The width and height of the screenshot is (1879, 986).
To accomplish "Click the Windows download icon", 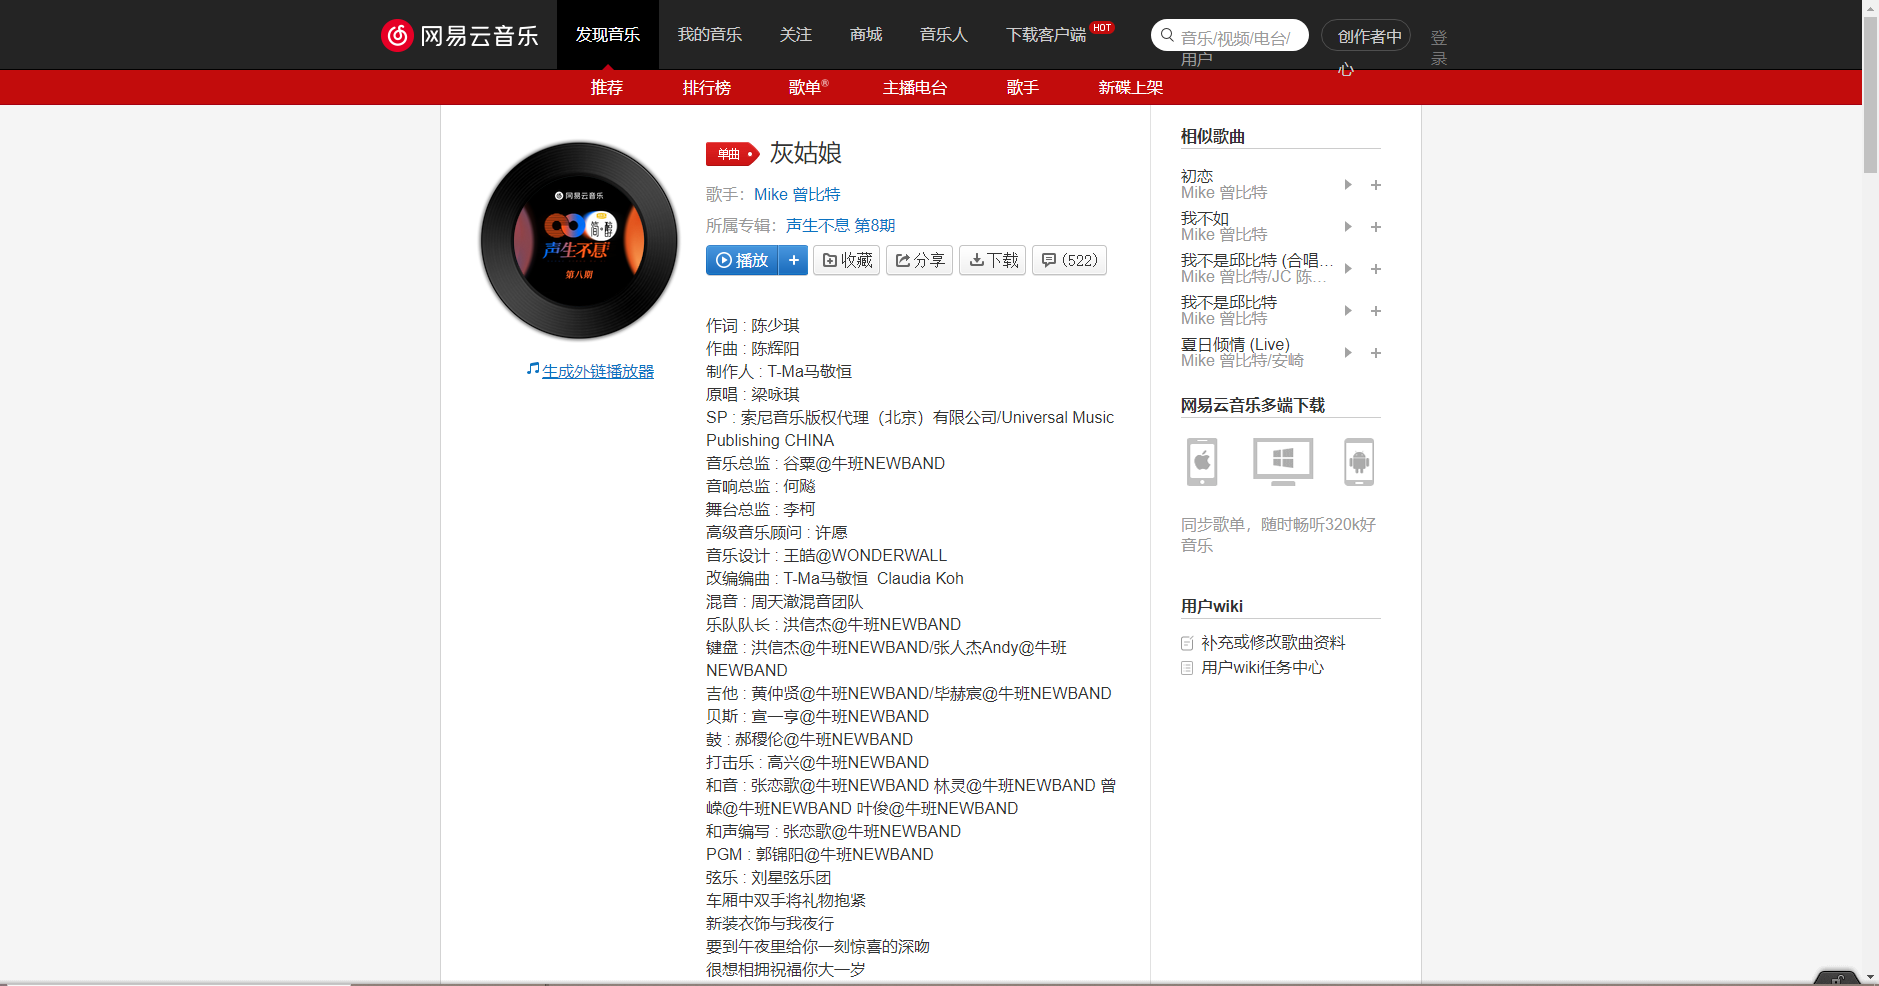I will (x=1281, y=461).
